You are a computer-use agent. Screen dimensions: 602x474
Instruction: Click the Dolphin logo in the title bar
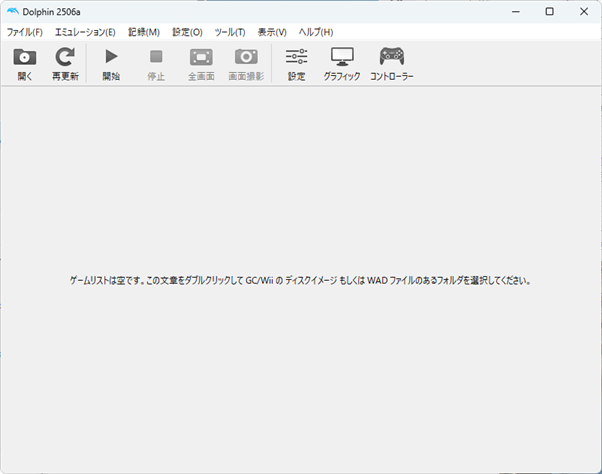coord(12,11)
